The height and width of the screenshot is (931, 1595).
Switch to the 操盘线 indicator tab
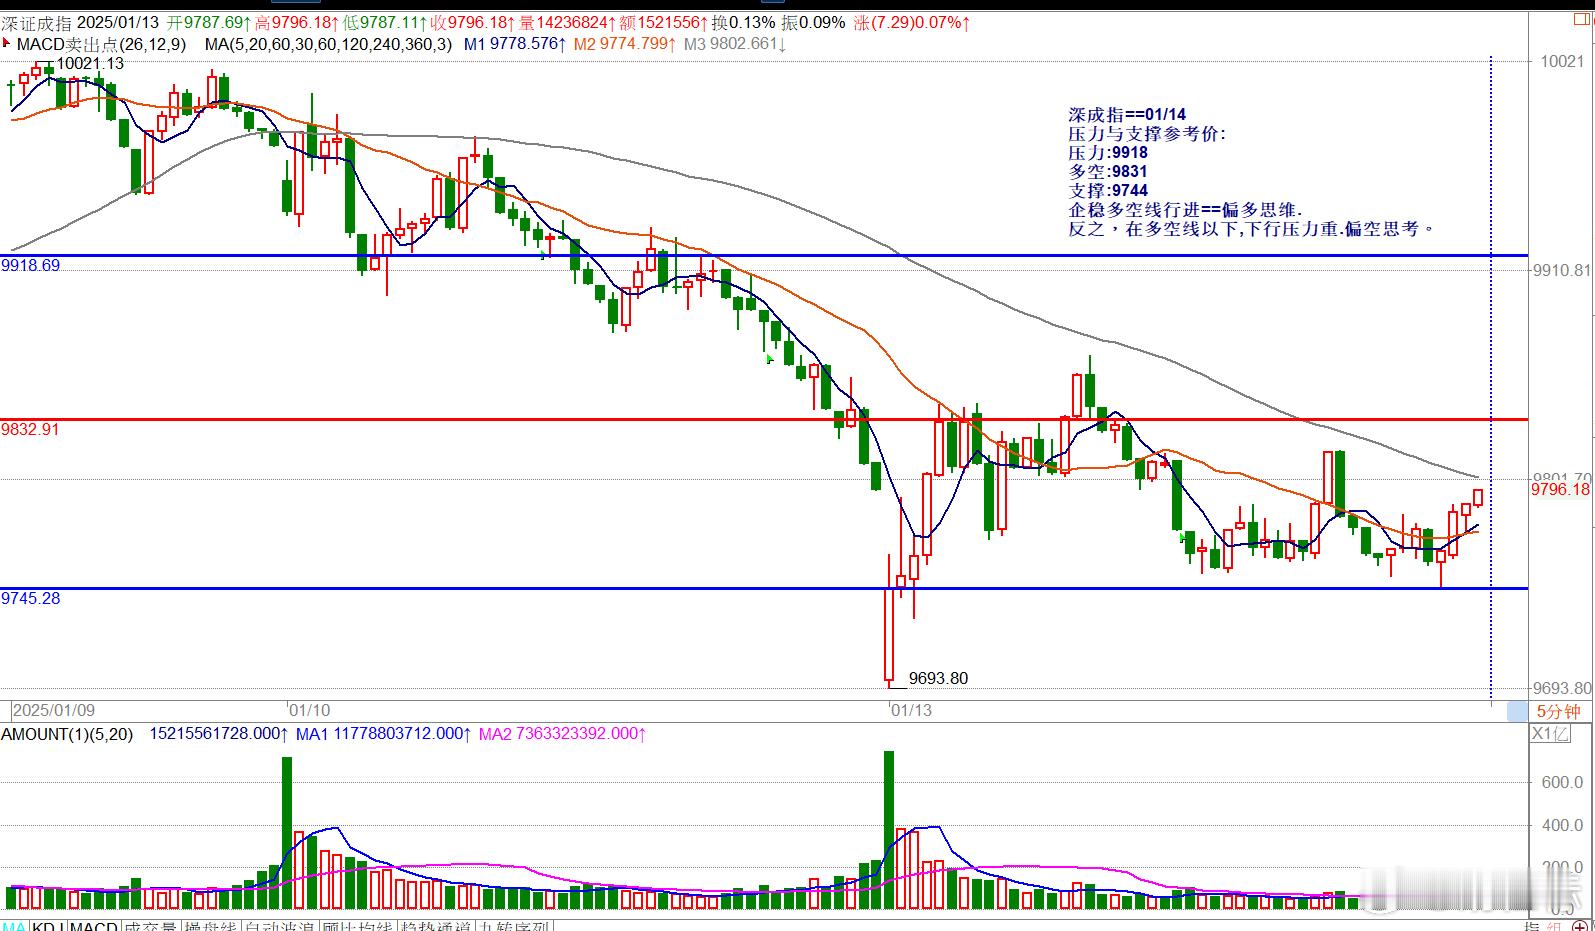(x=211, y=927)
